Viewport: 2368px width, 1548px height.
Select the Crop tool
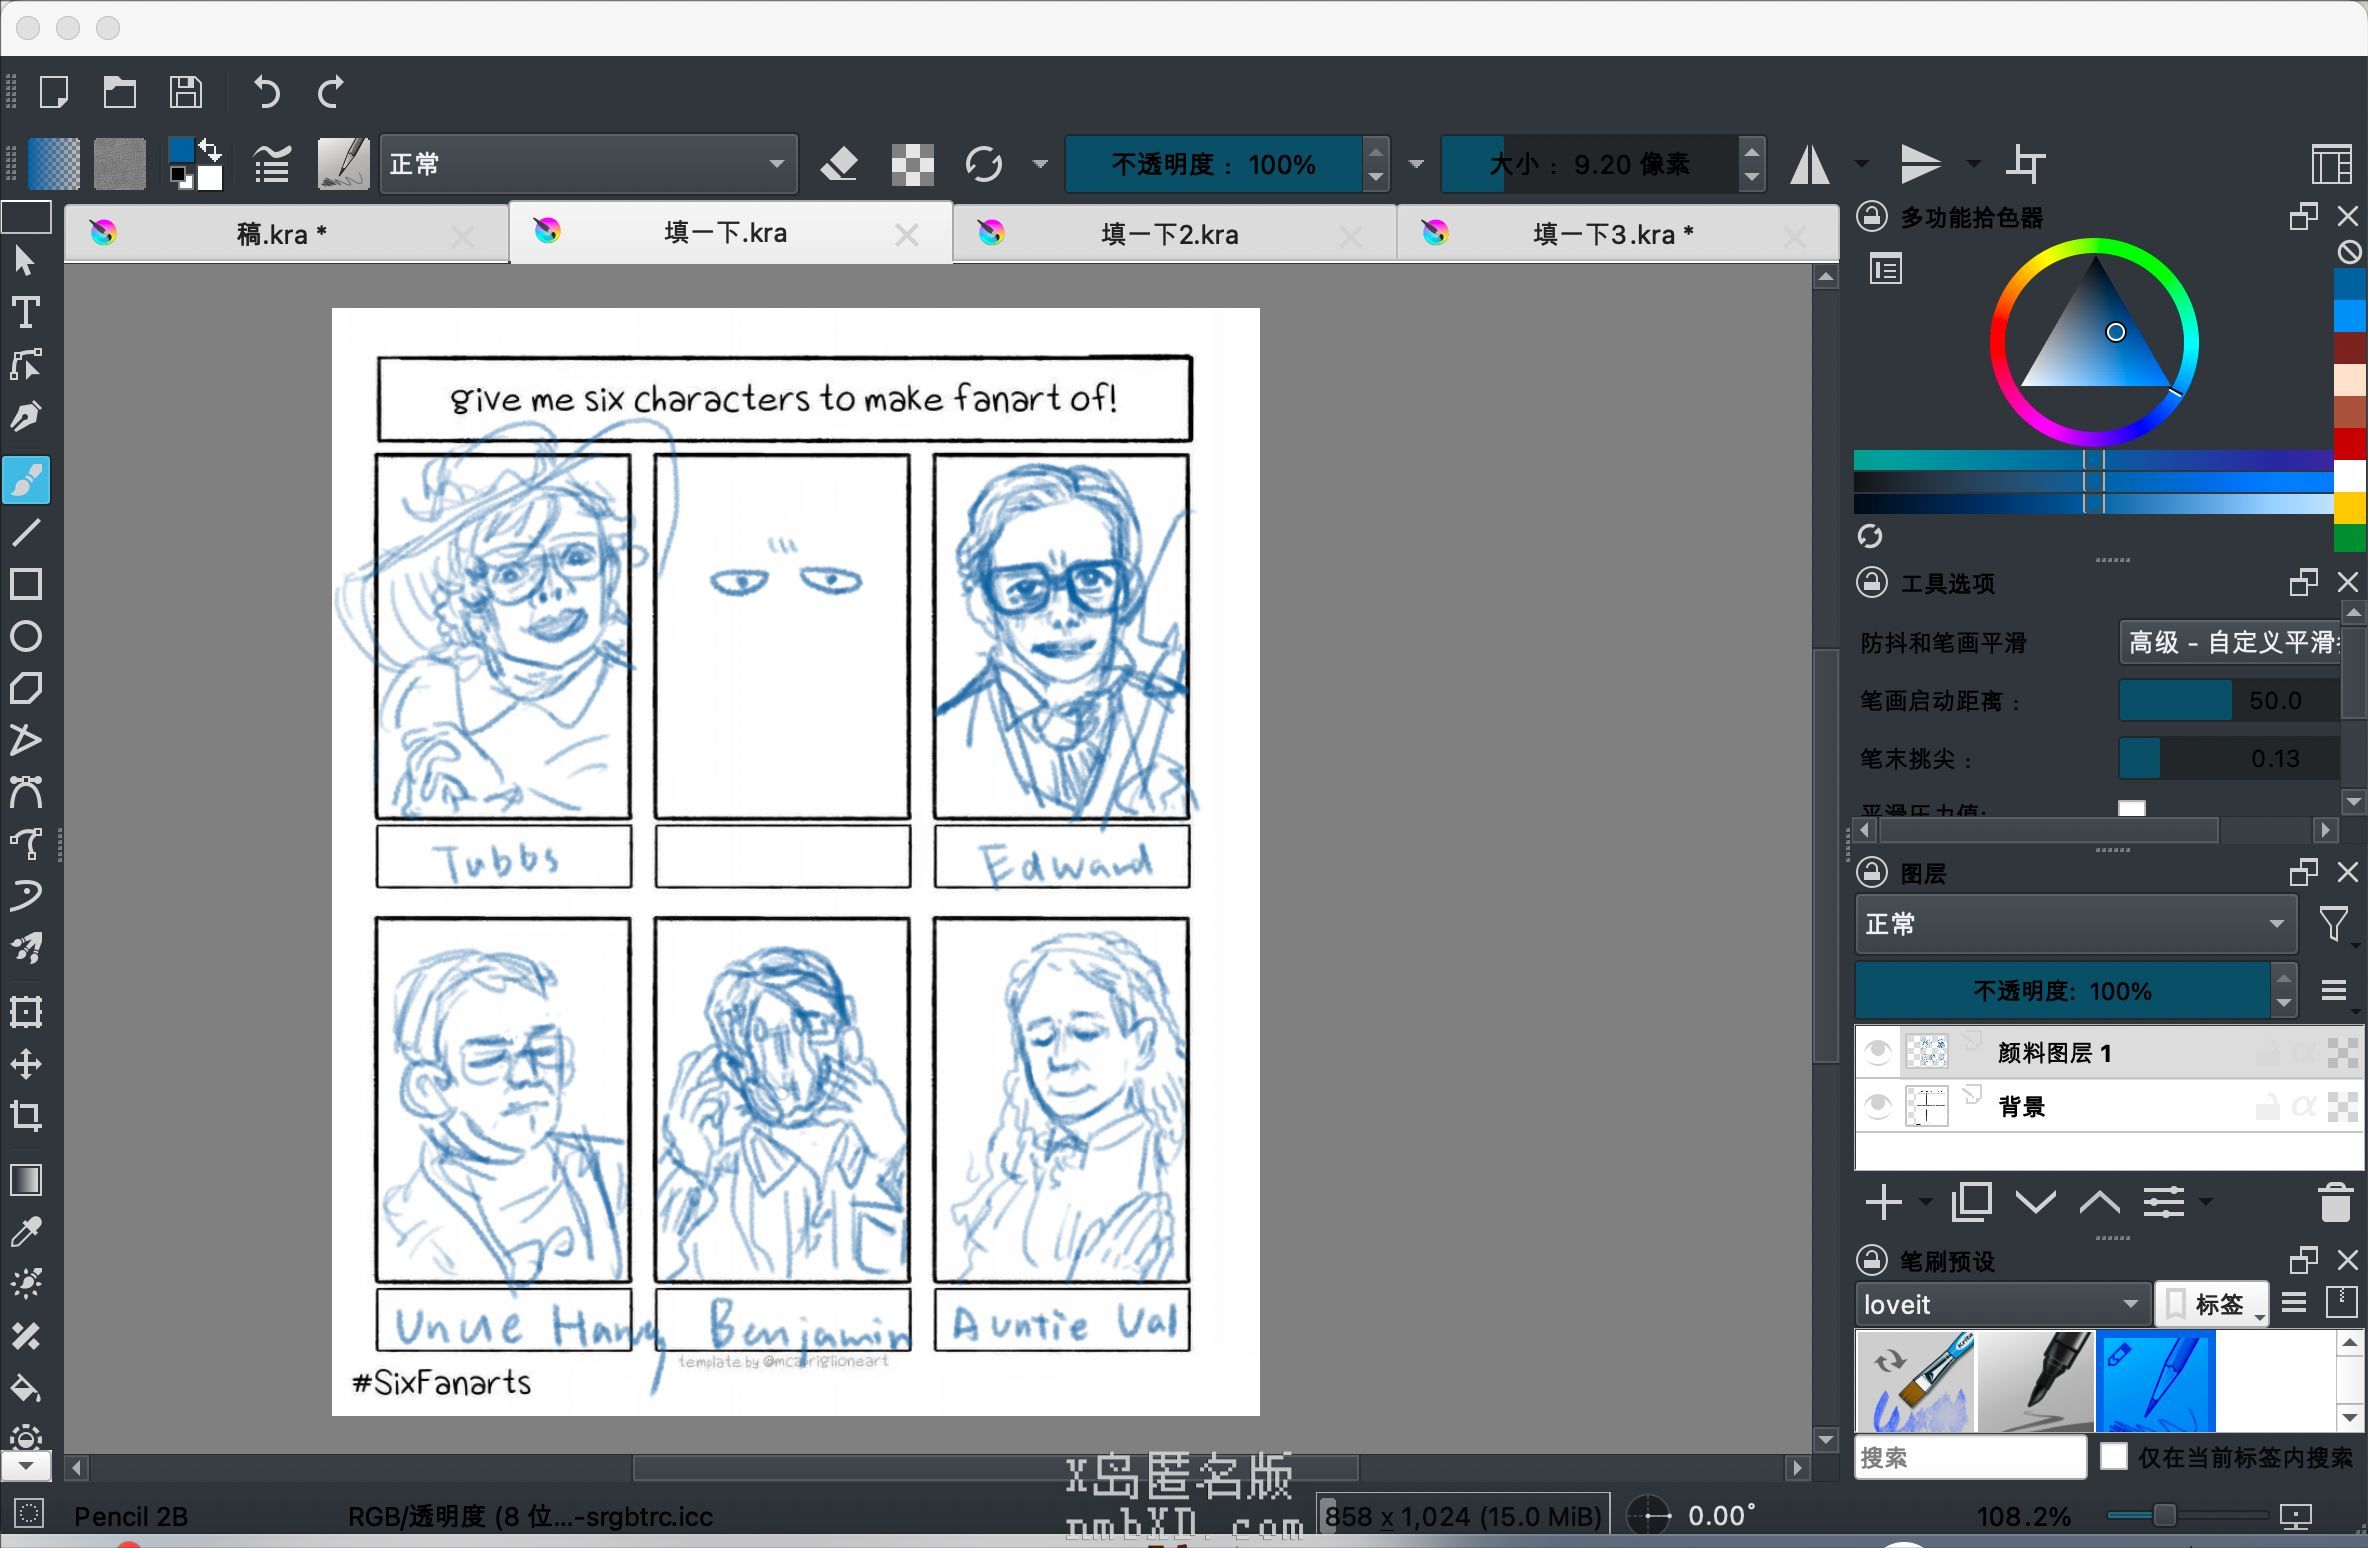click(25, 1116)
